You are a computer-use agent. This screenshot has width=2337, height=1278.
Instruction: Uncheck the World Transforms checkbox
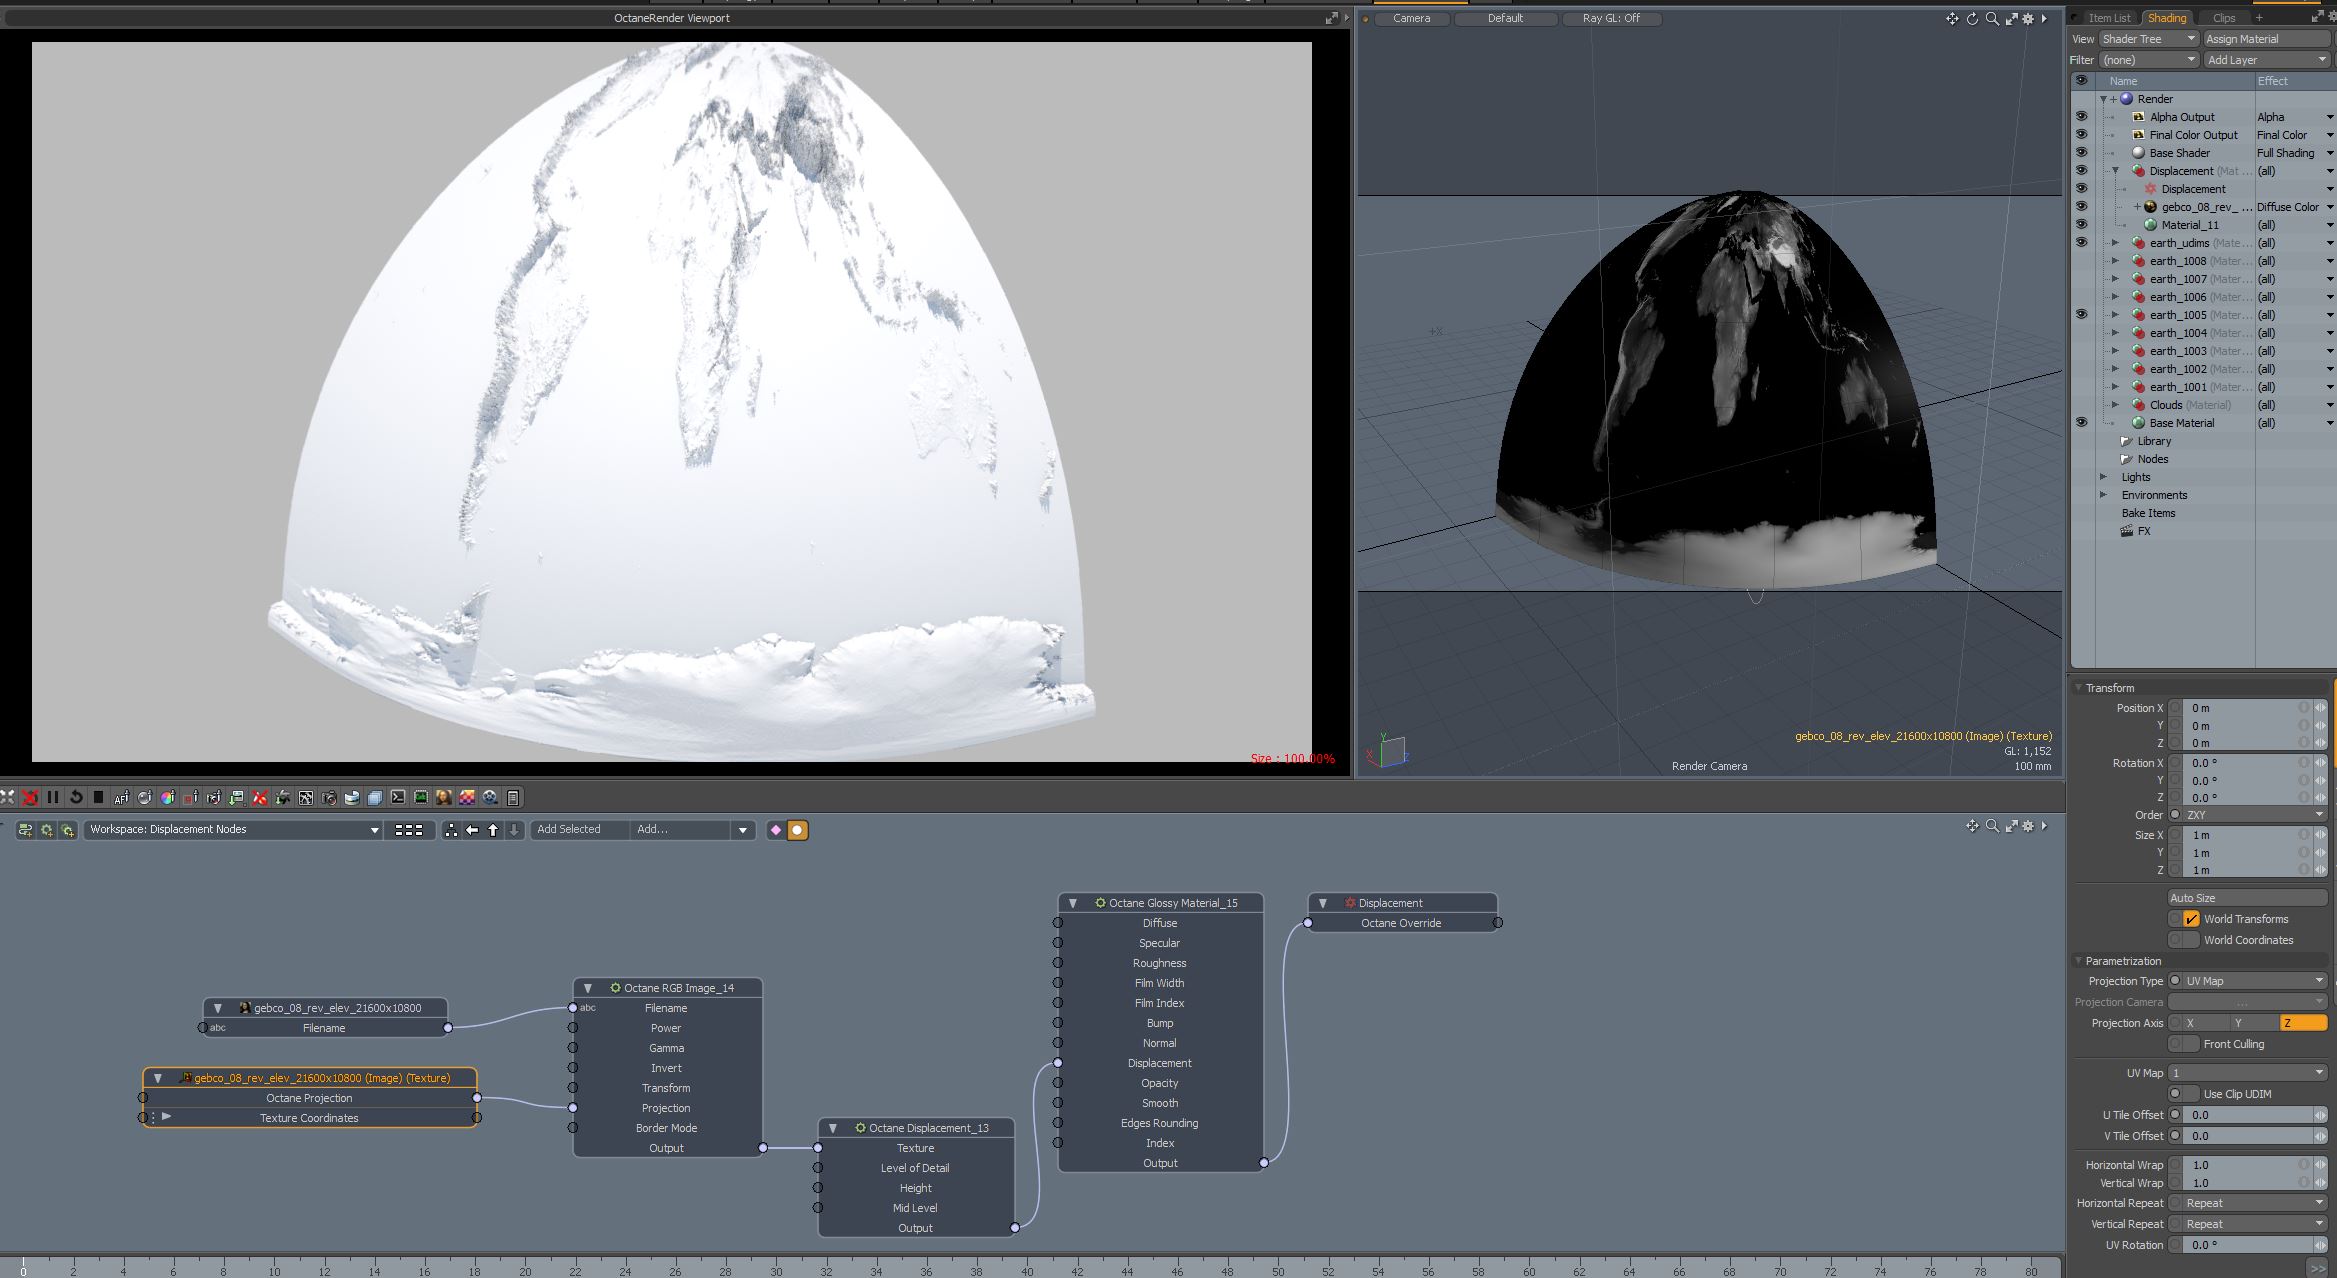(x=2191, y=919)
